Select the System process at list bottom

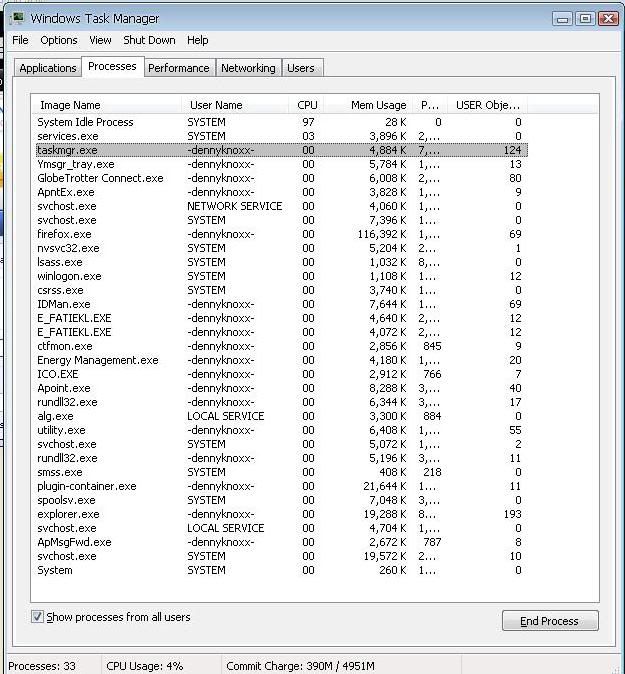click(282, 570)
